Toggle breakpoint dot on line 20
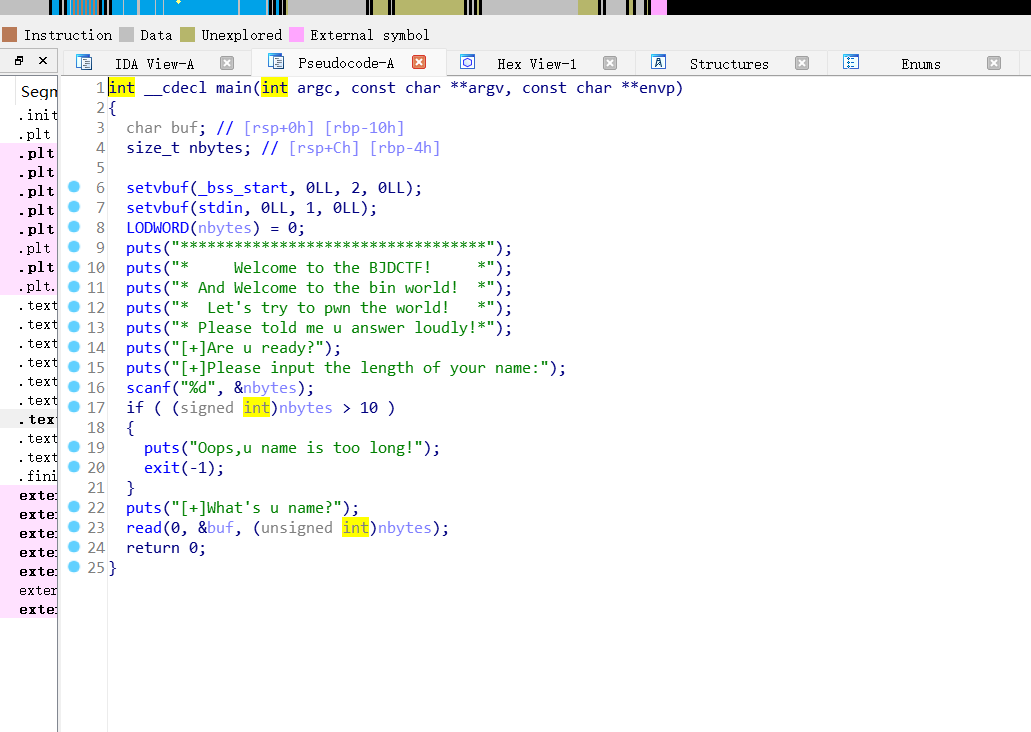 [74, 466]
